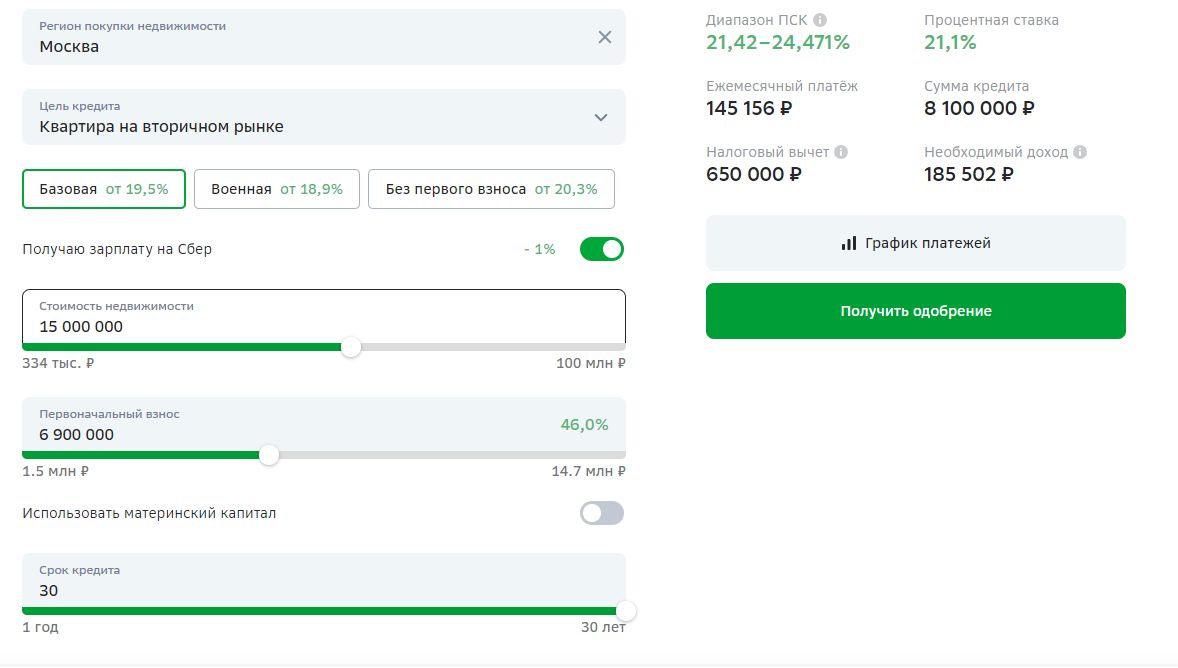
Task: Open the График платежей schedule
Action: (915, 243)
